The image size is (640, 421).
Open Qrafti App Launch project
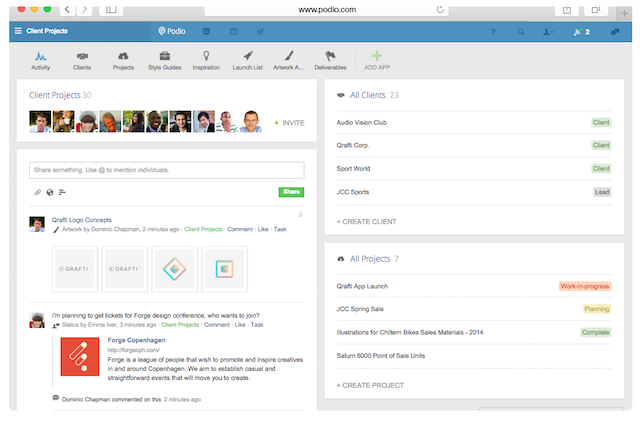[362, 286]
